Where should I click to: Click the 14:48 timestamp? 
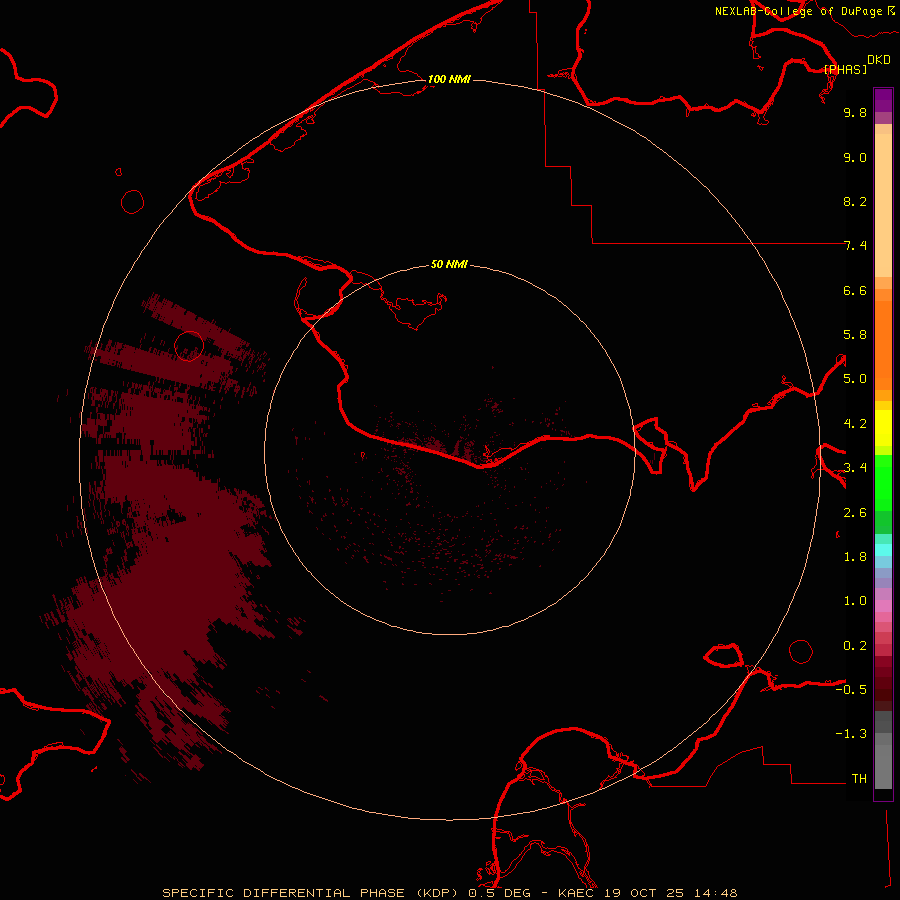pos(716,893)
